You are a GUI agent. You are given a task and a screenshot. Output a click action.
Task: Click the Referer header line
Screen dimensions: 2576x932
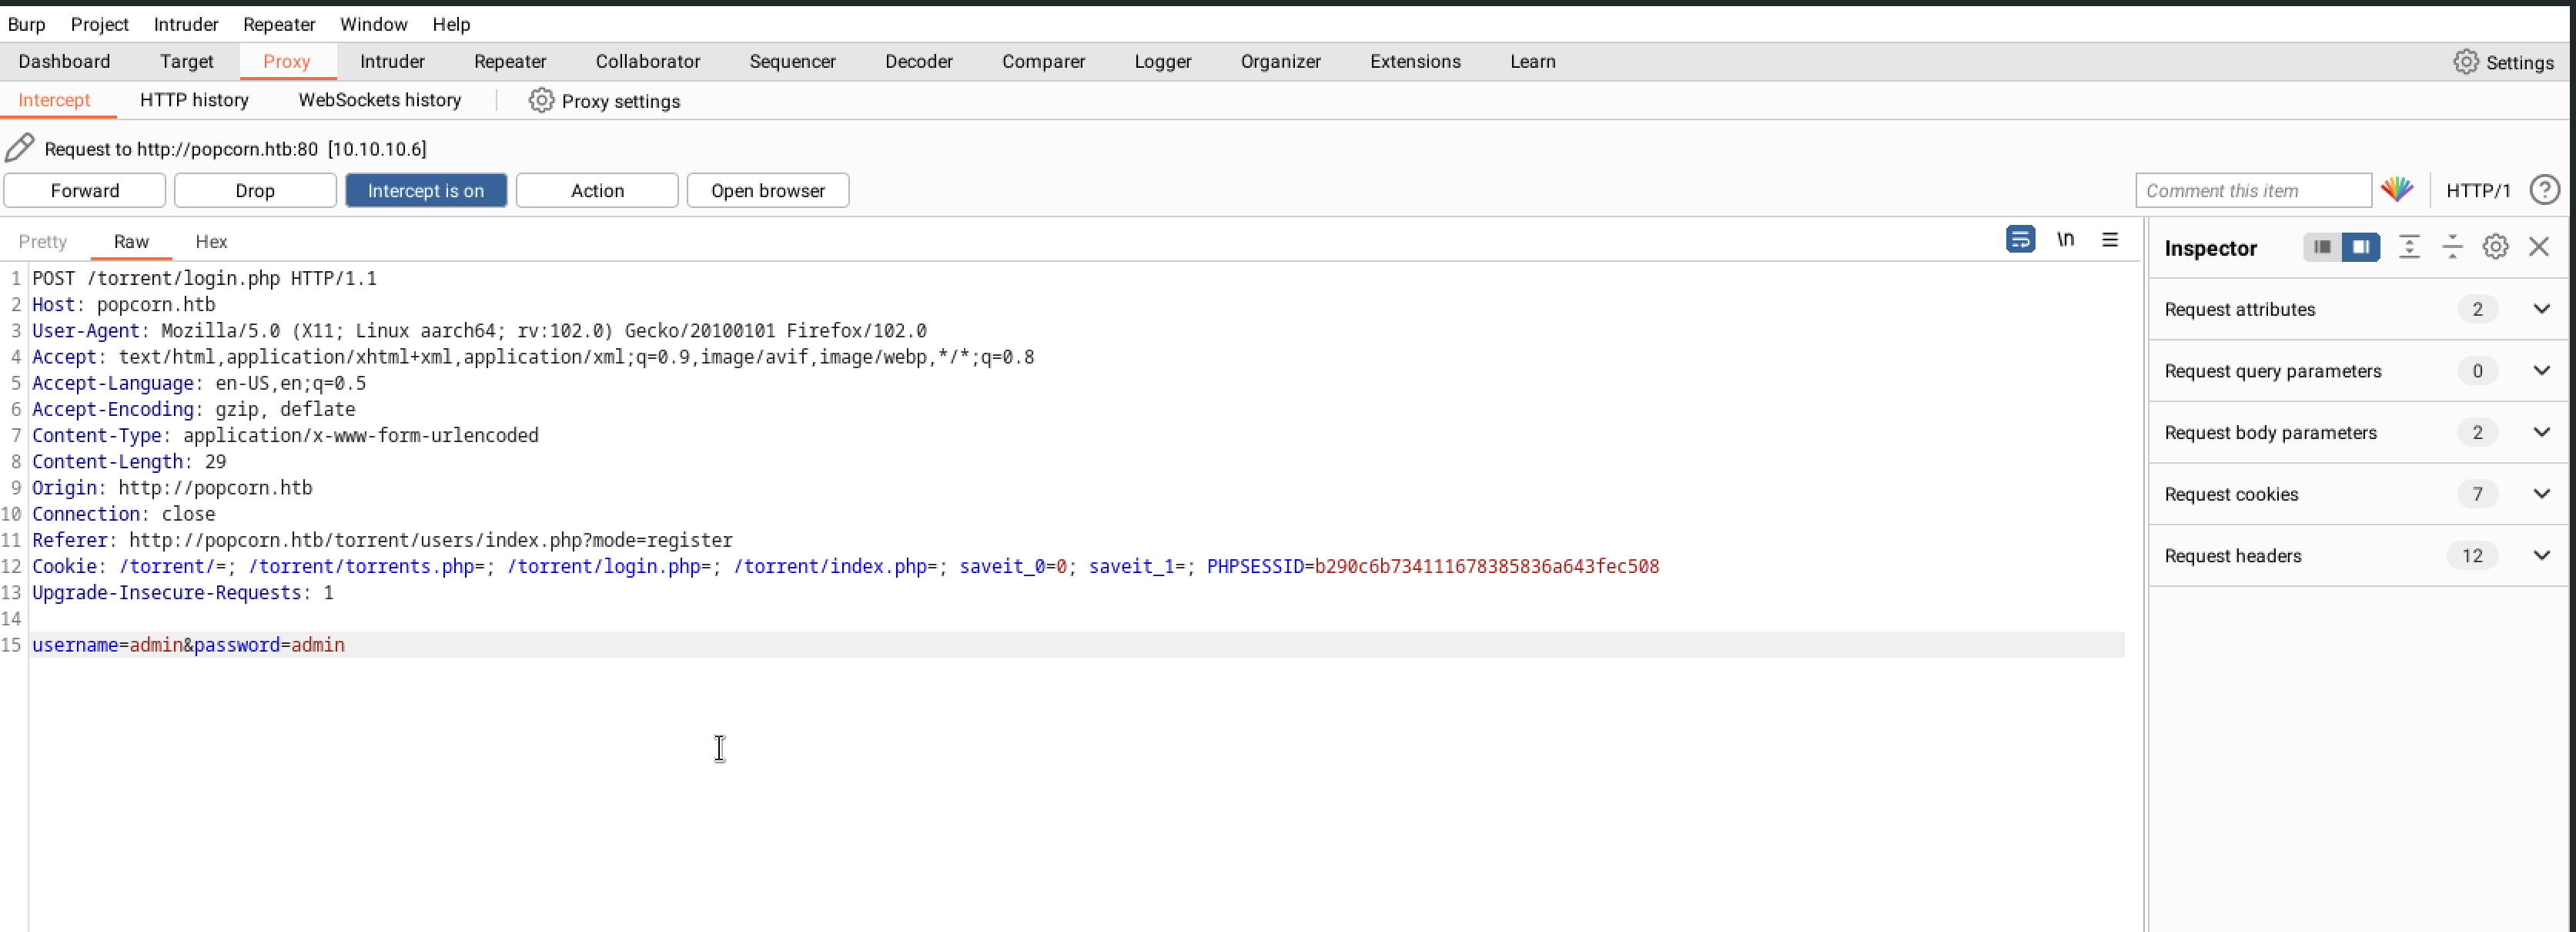tap(382, 540)
